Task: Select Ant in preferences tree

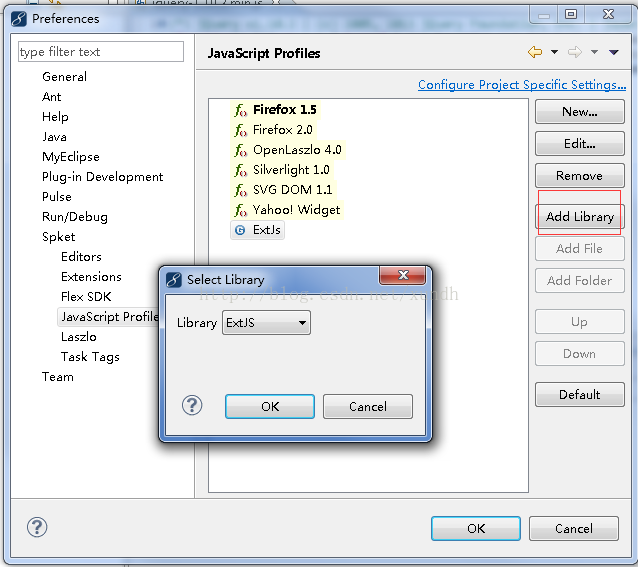Action: coord(52,97)
